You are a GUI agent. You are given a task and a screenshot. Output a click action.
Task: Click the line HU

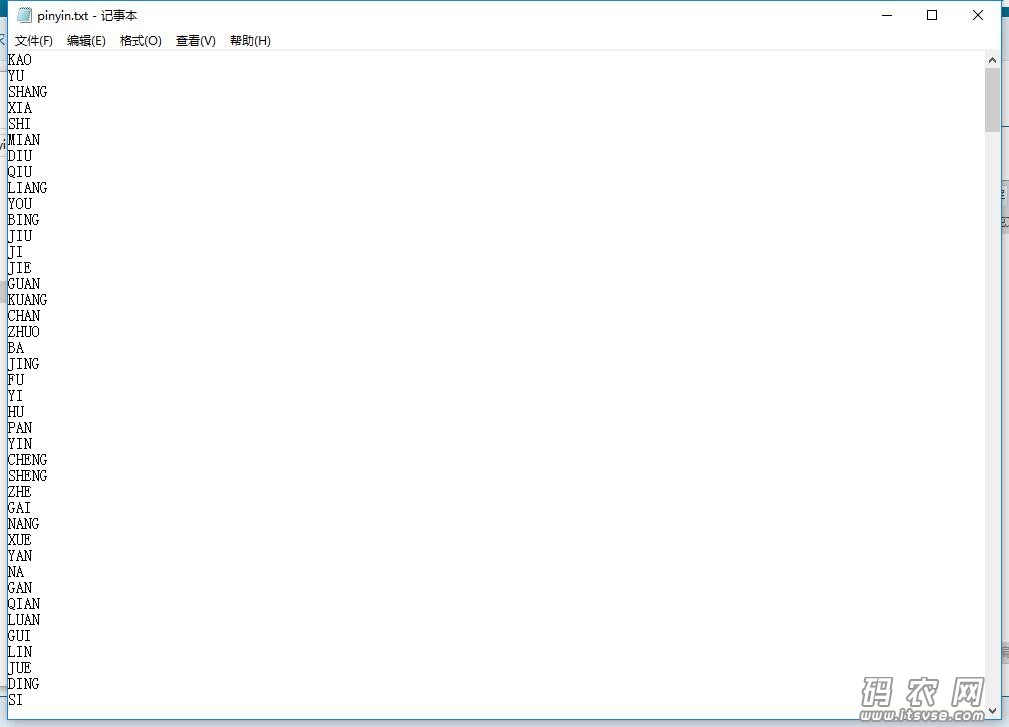[15, 412]
